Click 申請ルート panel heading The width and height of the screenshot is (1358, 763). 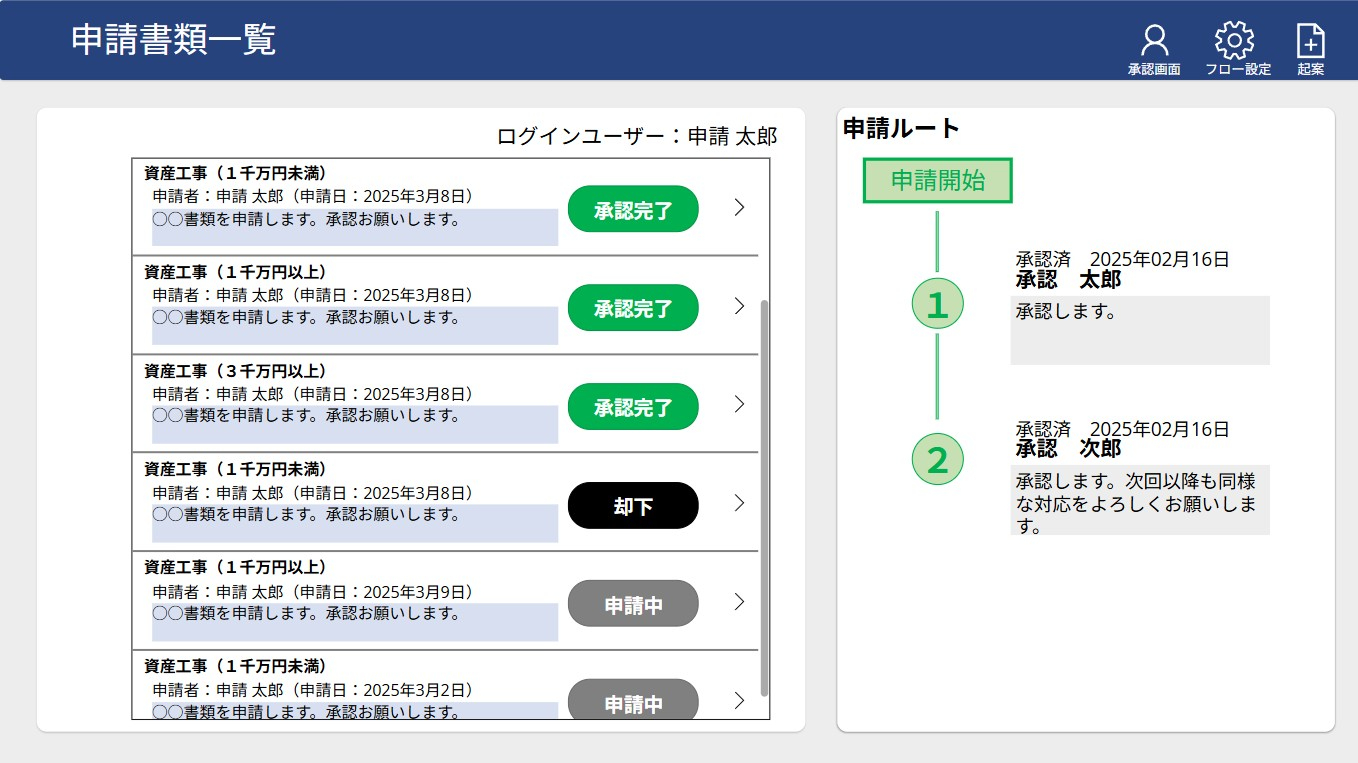(901, 128)
